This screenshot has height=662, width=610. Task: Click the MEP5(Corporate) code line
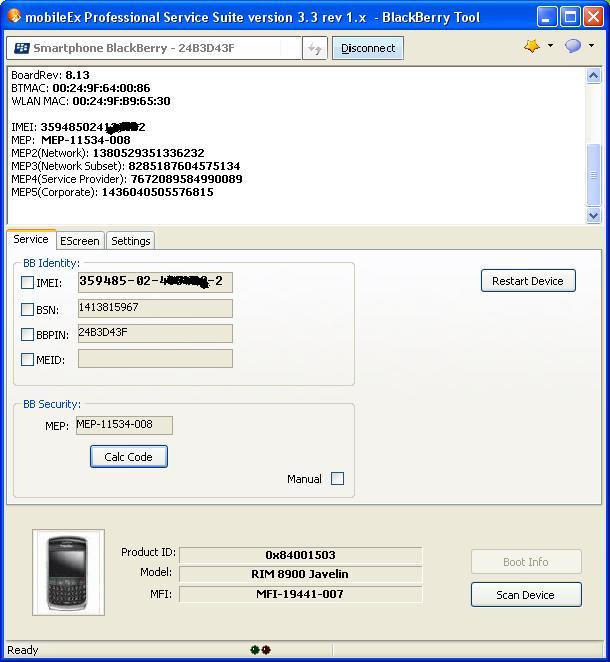click(112, 192)
